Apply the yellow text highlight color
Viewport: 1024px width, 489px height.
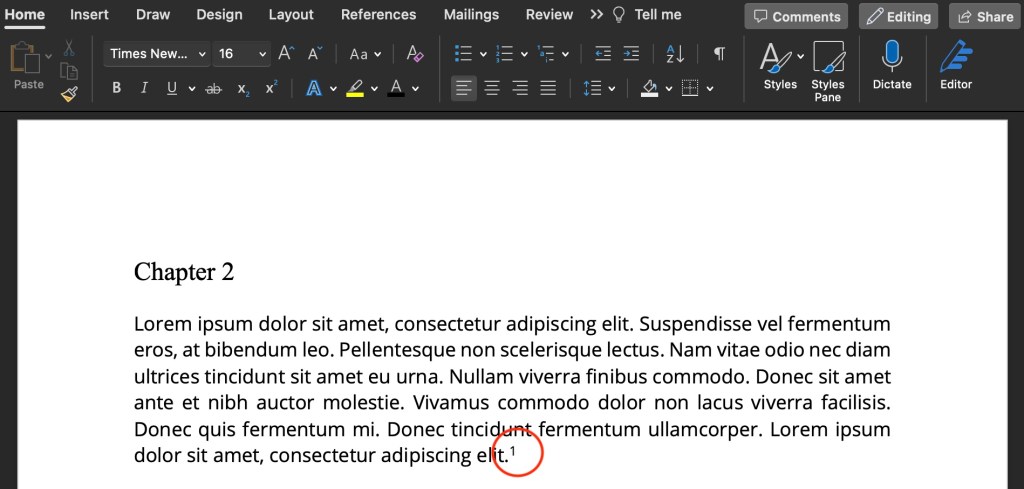coord(355,88)
